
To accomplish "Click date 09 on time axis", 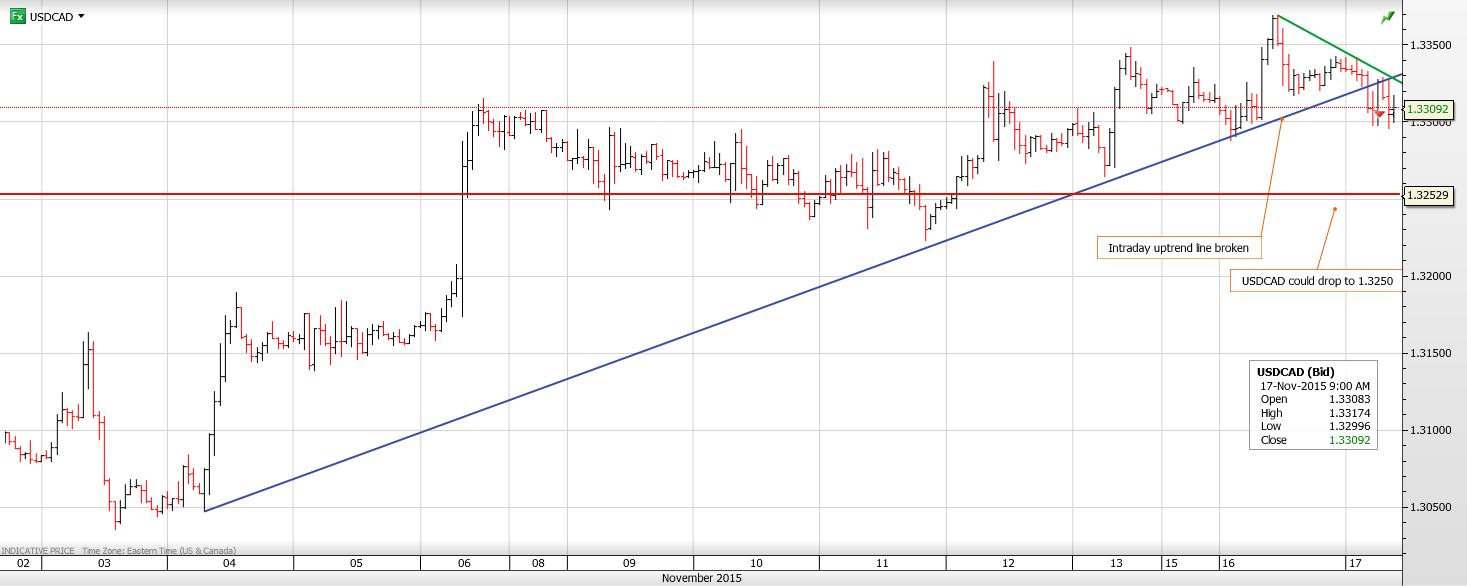I will (x=629, y=564).
